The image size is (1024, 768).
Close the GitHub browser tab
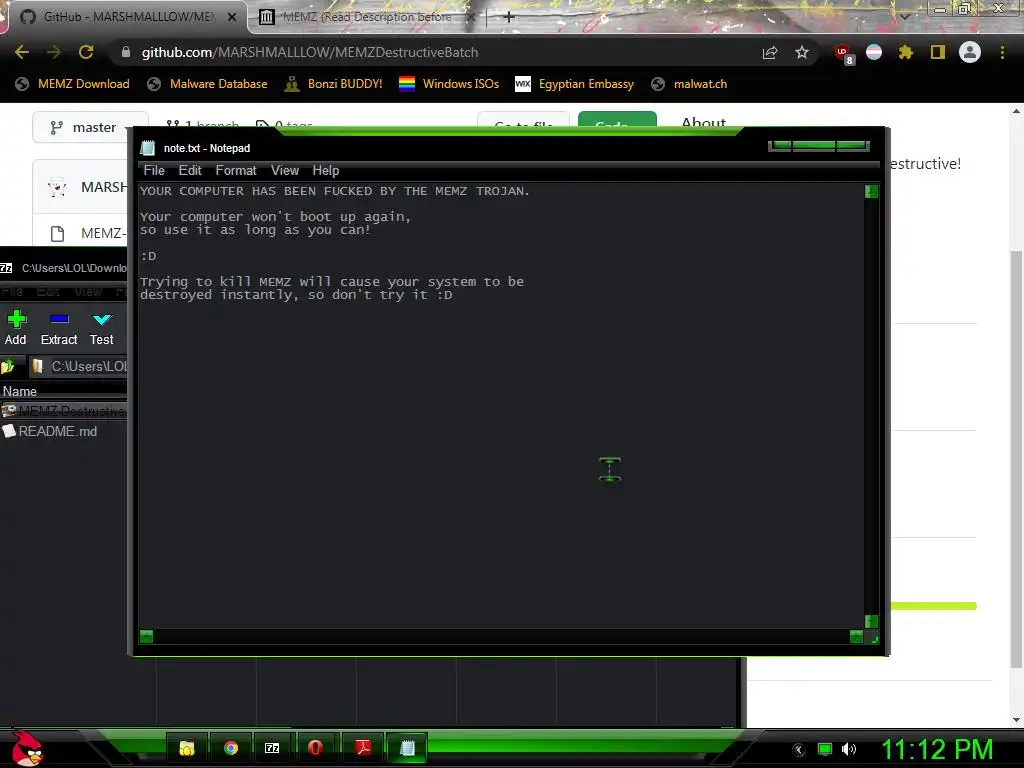pos(232,17)
